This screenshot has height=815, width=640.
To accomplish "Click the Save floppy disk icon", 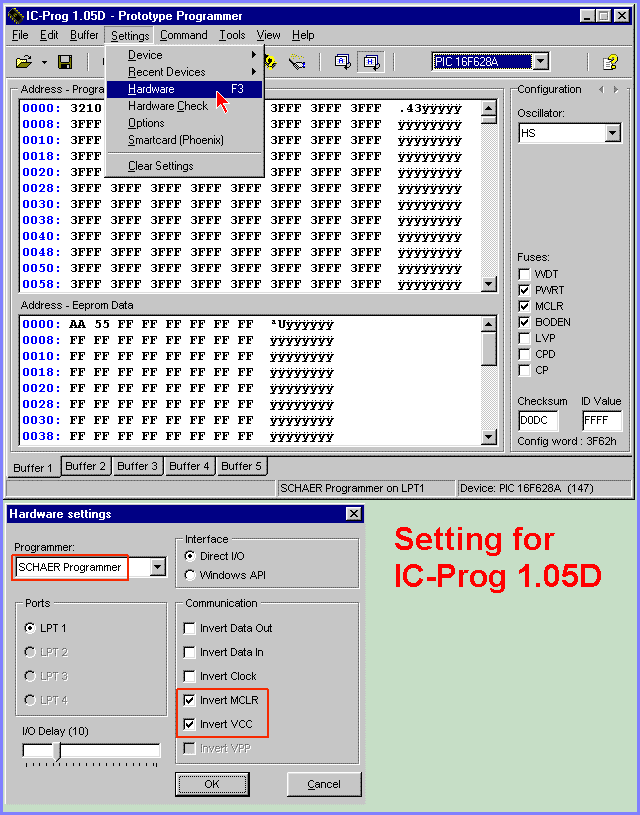I will [x=65, y=62].
